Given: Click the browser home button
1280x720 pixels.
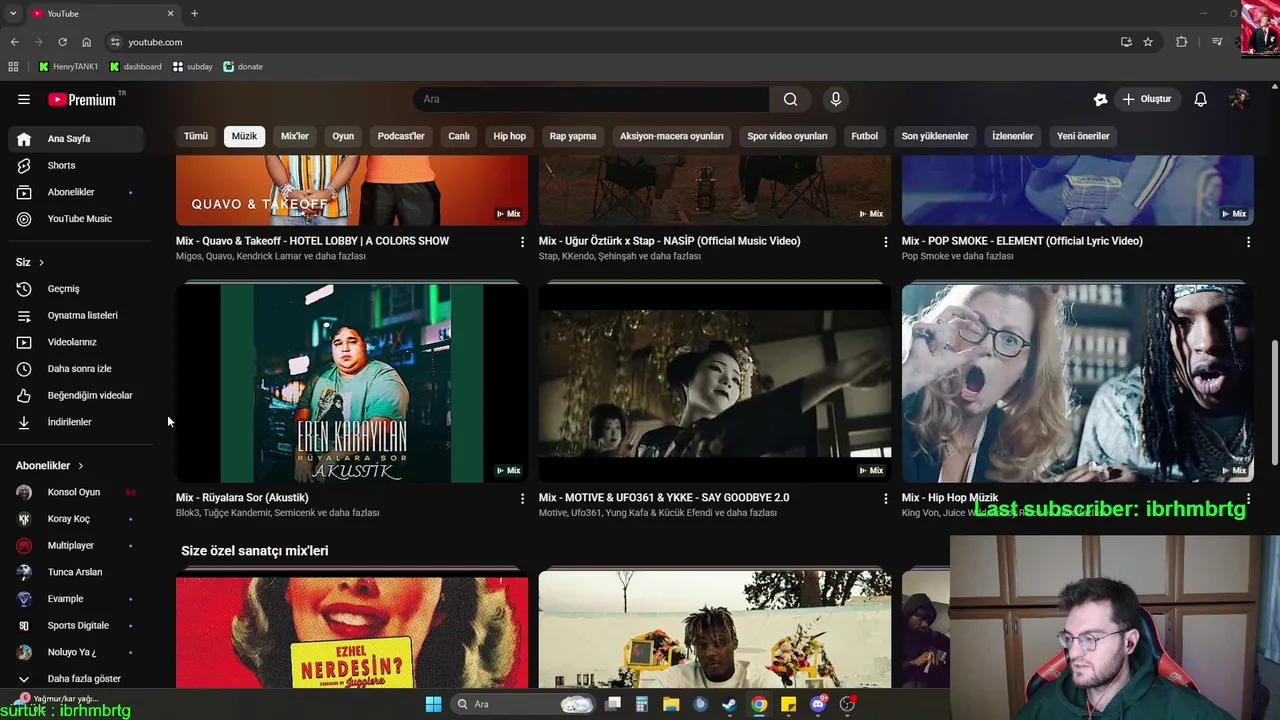Looking at the screenshot, I should (x=87, y=42).
